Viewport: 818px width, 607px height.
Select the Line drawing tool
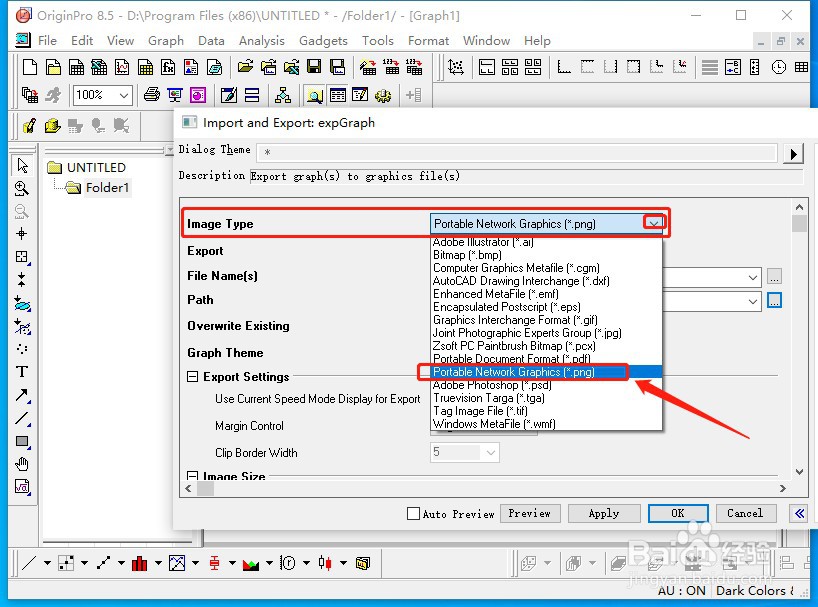(x=21, y=418)
